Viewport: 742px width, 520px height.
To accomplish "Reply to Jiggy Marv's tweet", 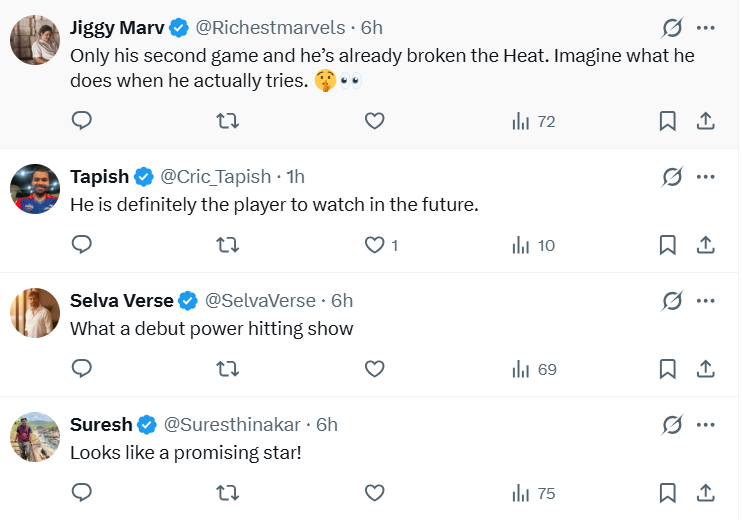I will tap(82, 121).
